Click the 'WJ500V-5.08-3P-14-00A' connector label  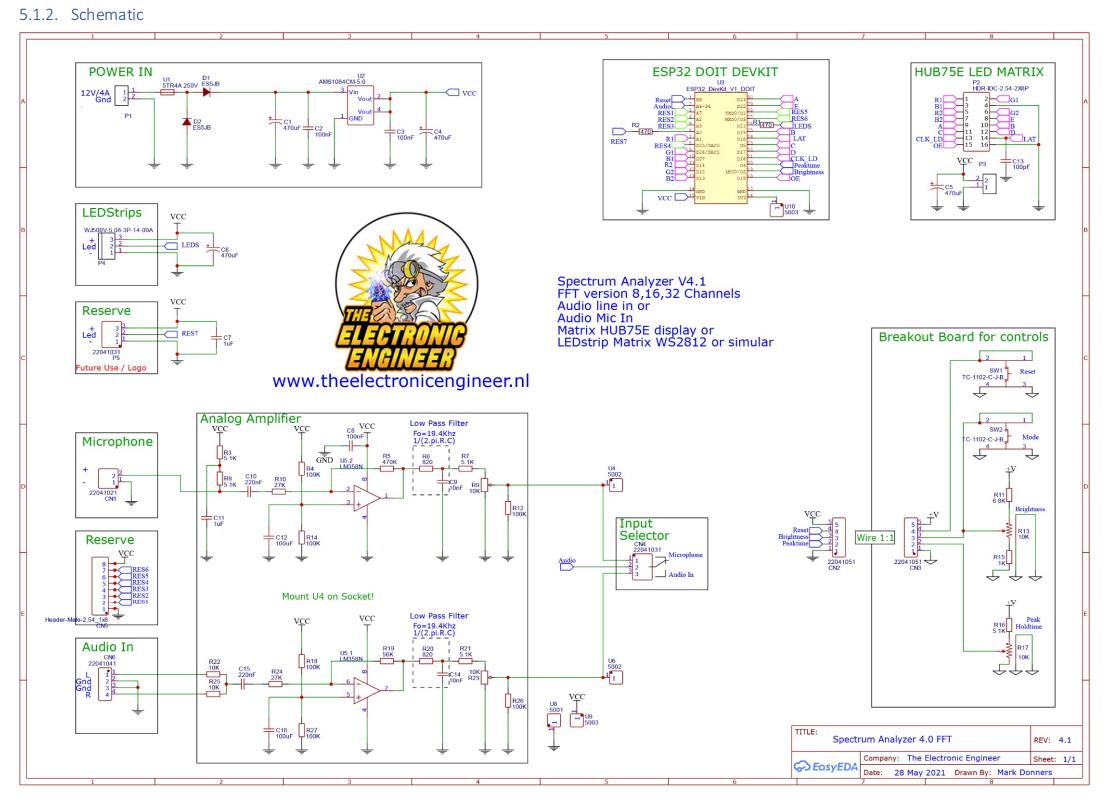tap(118, 230)
